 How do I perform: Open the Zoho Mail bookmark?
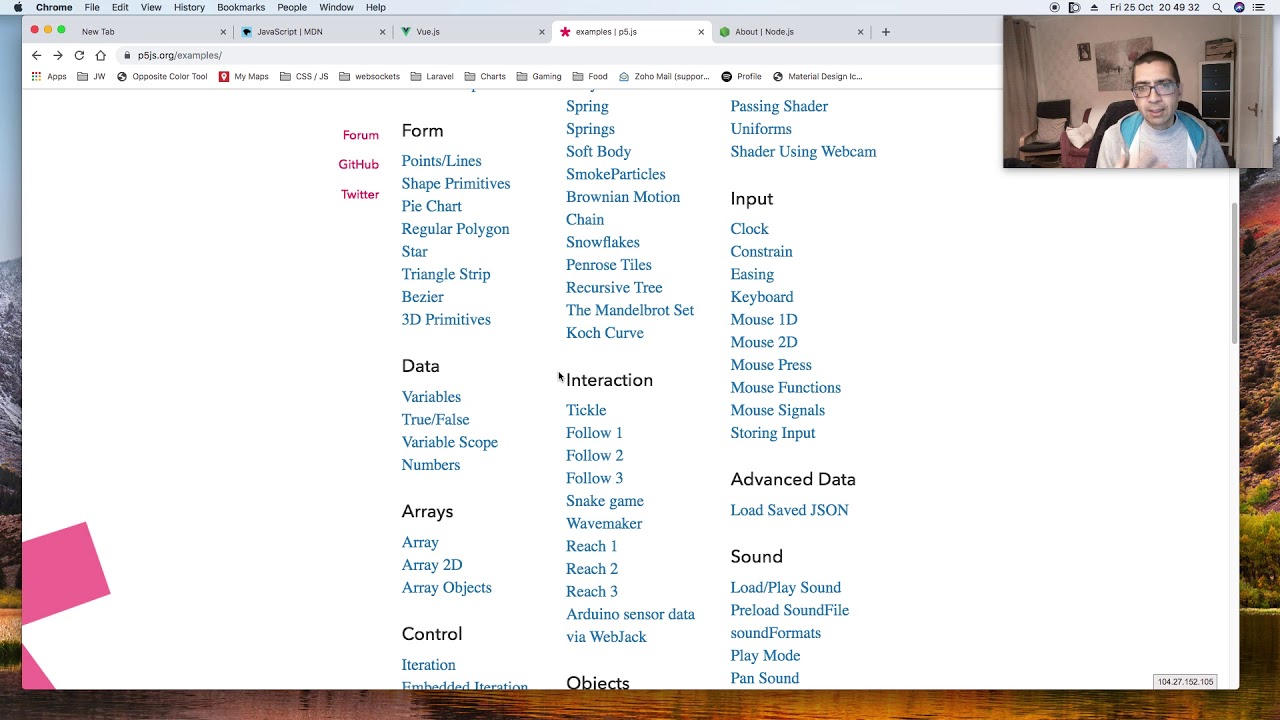(x=664, y=76)
